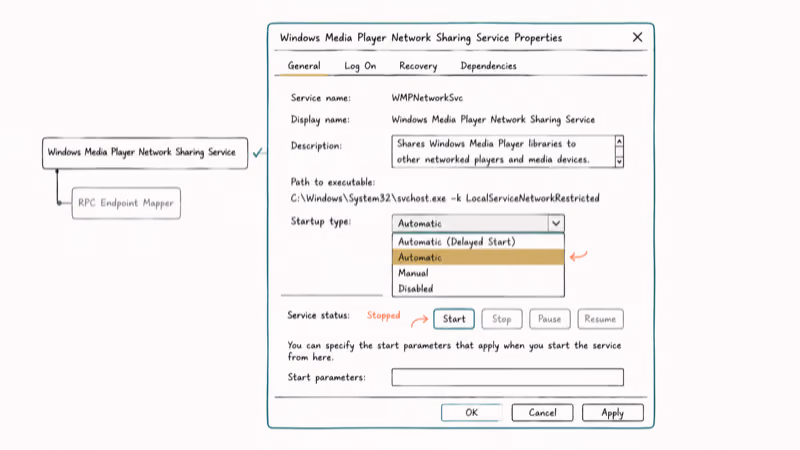
Task: Focus the Start parameters input field
Action: coord(507,377)
